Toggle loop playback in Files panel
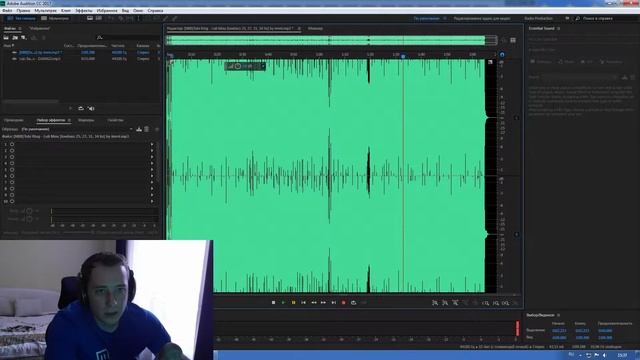Screen dimensions: 640x360 pyautogui.click(x=81, y=109)
